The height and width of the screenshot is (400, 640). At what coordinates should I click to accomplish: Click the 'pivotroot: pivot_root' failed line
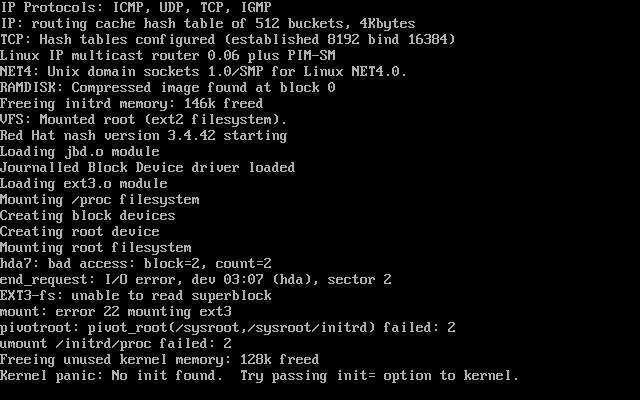click(x=227, y=327)
